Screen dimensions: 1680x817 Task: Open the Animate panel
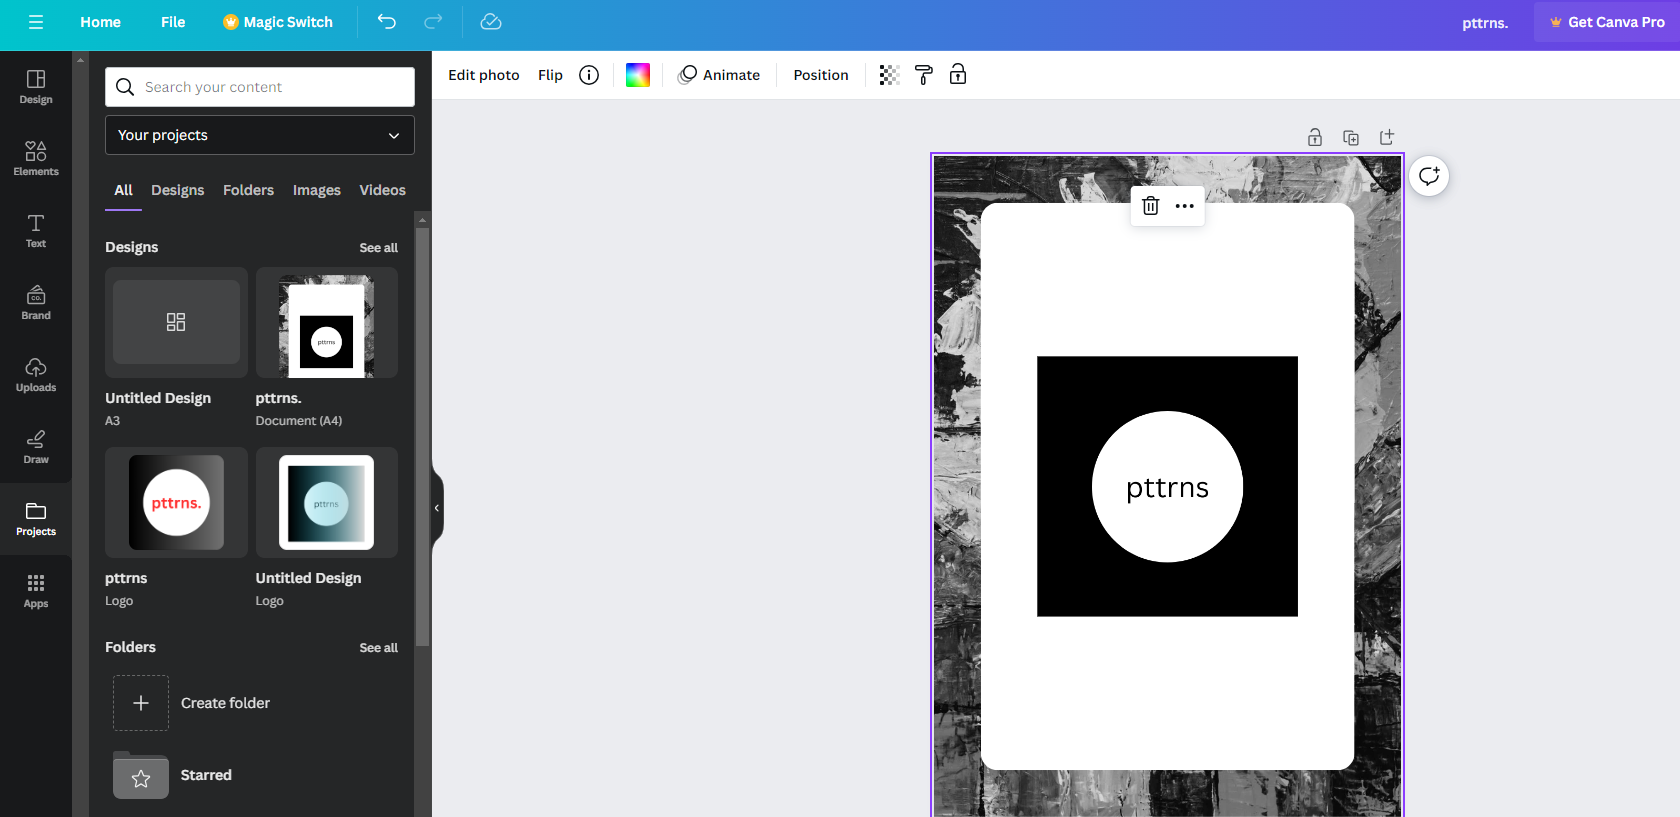coord(719,75)
